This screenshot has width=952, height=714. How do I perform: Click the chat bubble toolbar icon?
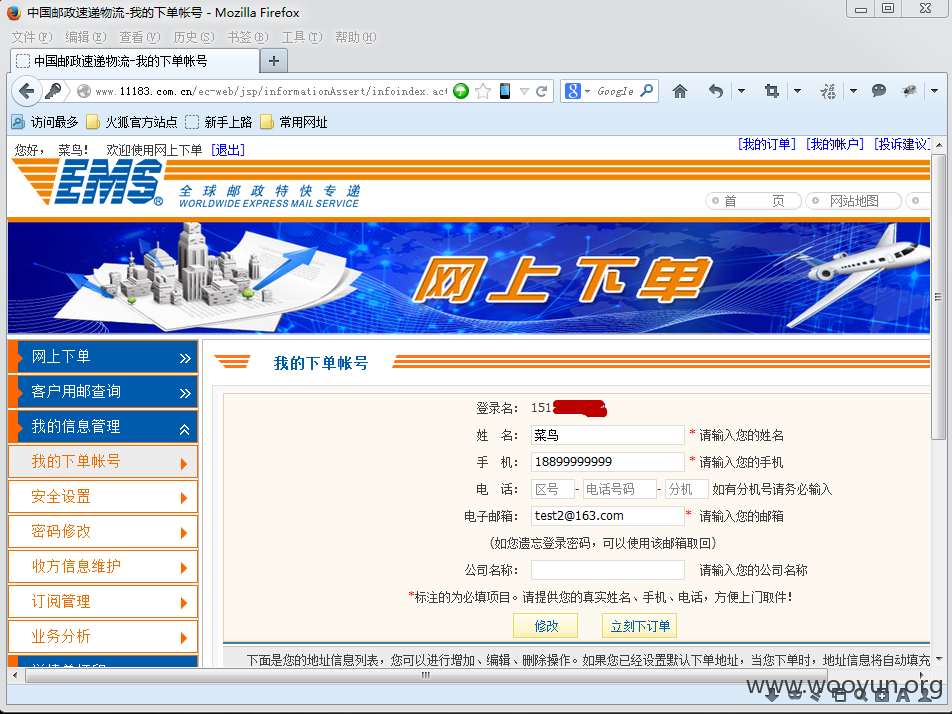[x=879, y=91]
